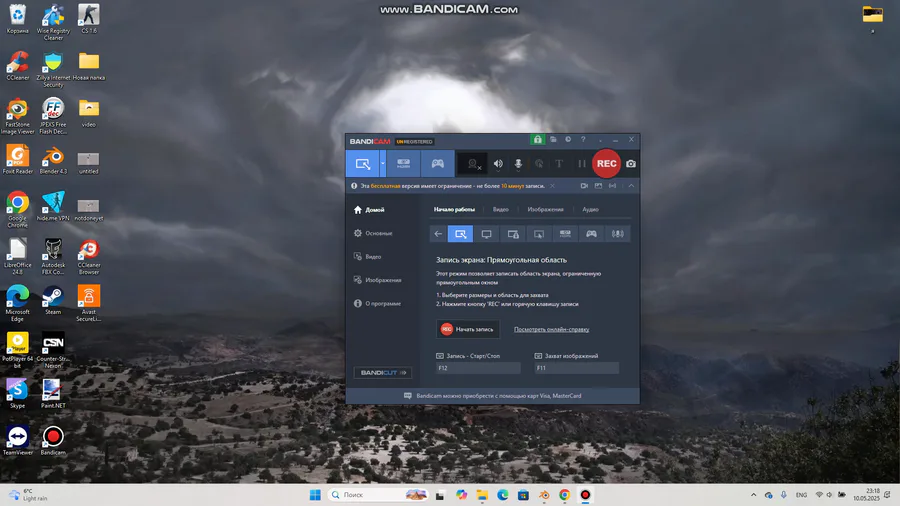Open the Light rain weather widget

tap(28, 495)
